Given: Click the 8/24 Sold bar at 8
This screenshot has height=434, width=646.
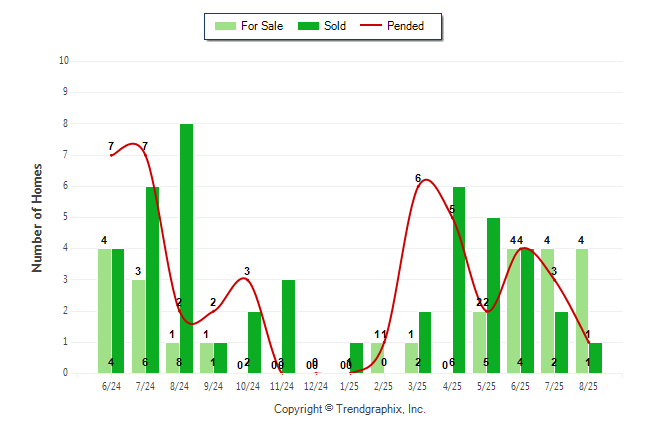Looking at the screenshot, I should coord(186,249).
